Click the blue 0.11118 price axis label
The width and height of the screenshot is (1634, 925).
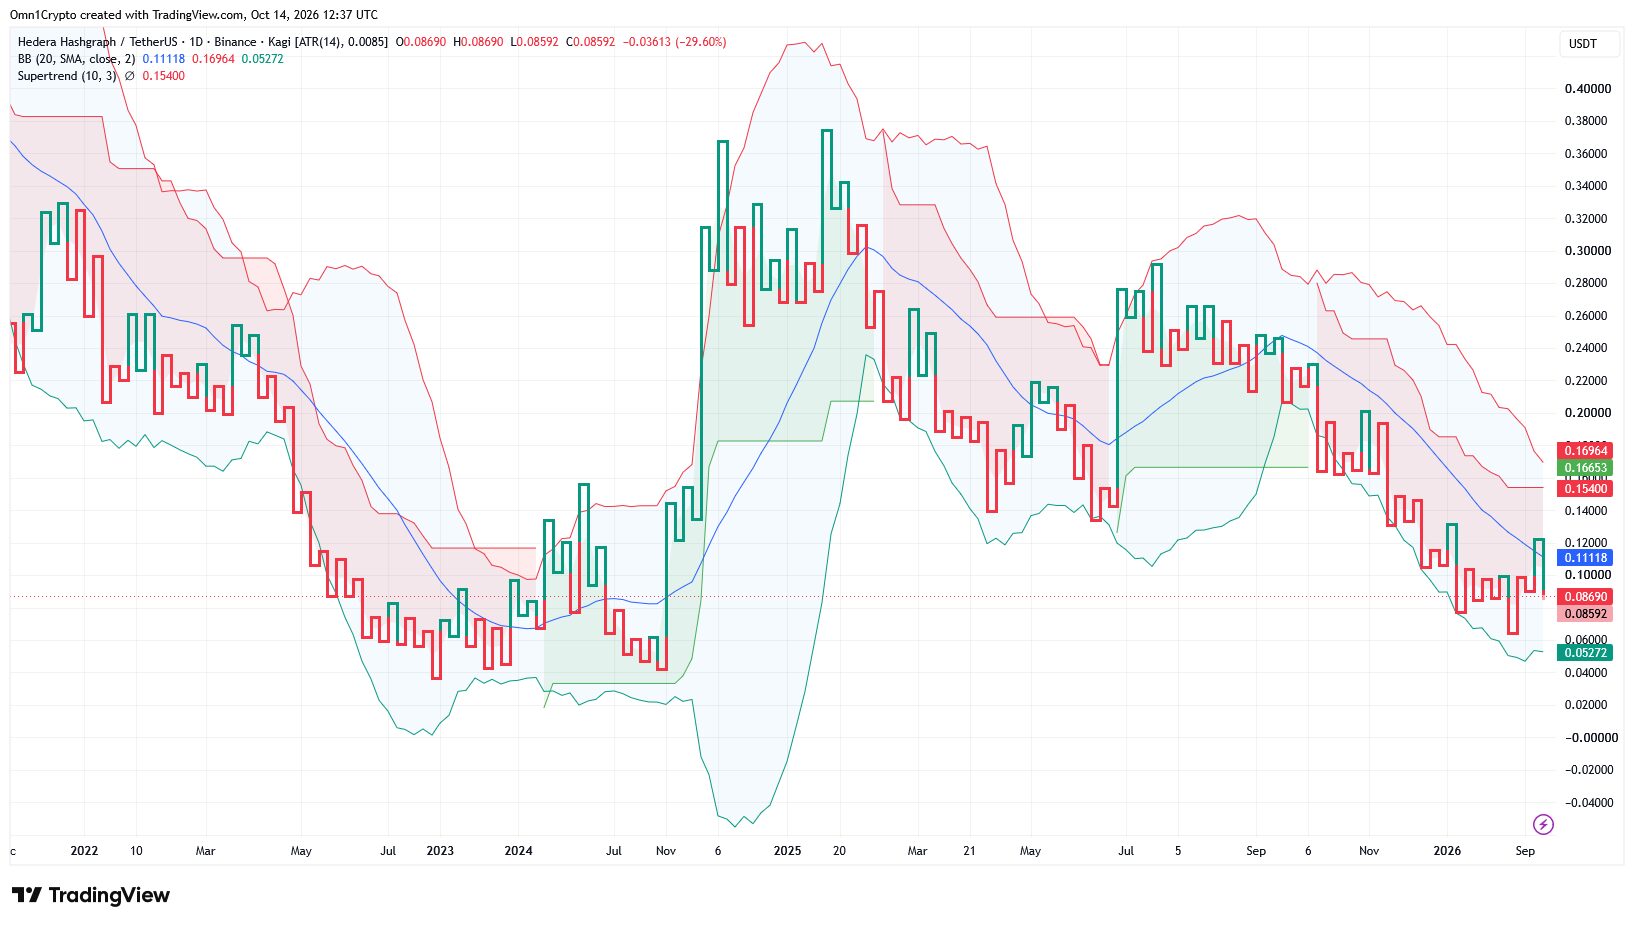[x=1585, y=558]
